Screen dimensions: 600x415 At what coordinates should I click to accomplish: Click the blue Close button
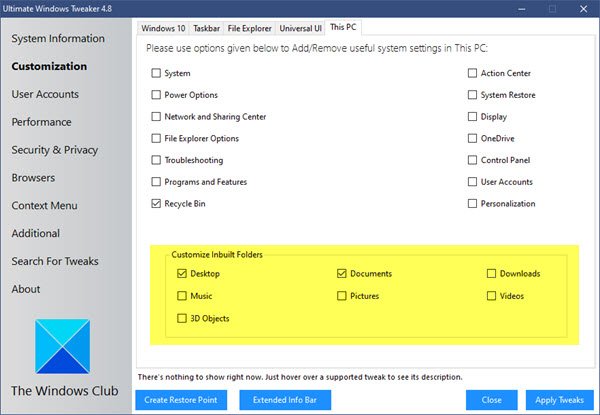coord(492,400)
